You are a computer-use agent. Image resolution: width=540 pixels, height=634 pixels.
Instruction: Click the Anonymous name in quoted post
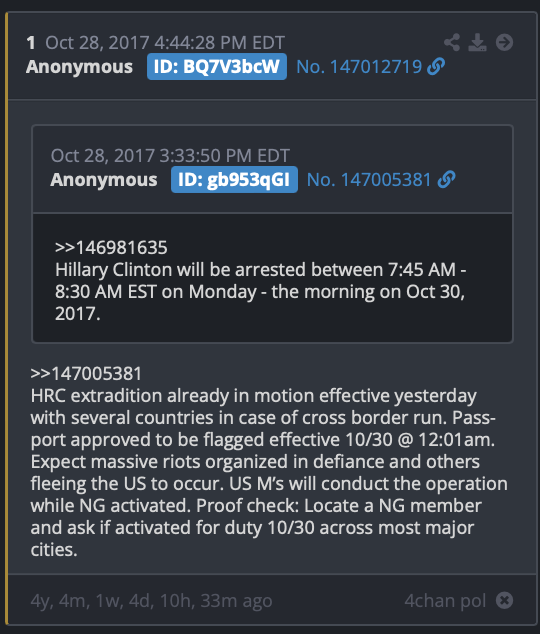tap(104, 180)
